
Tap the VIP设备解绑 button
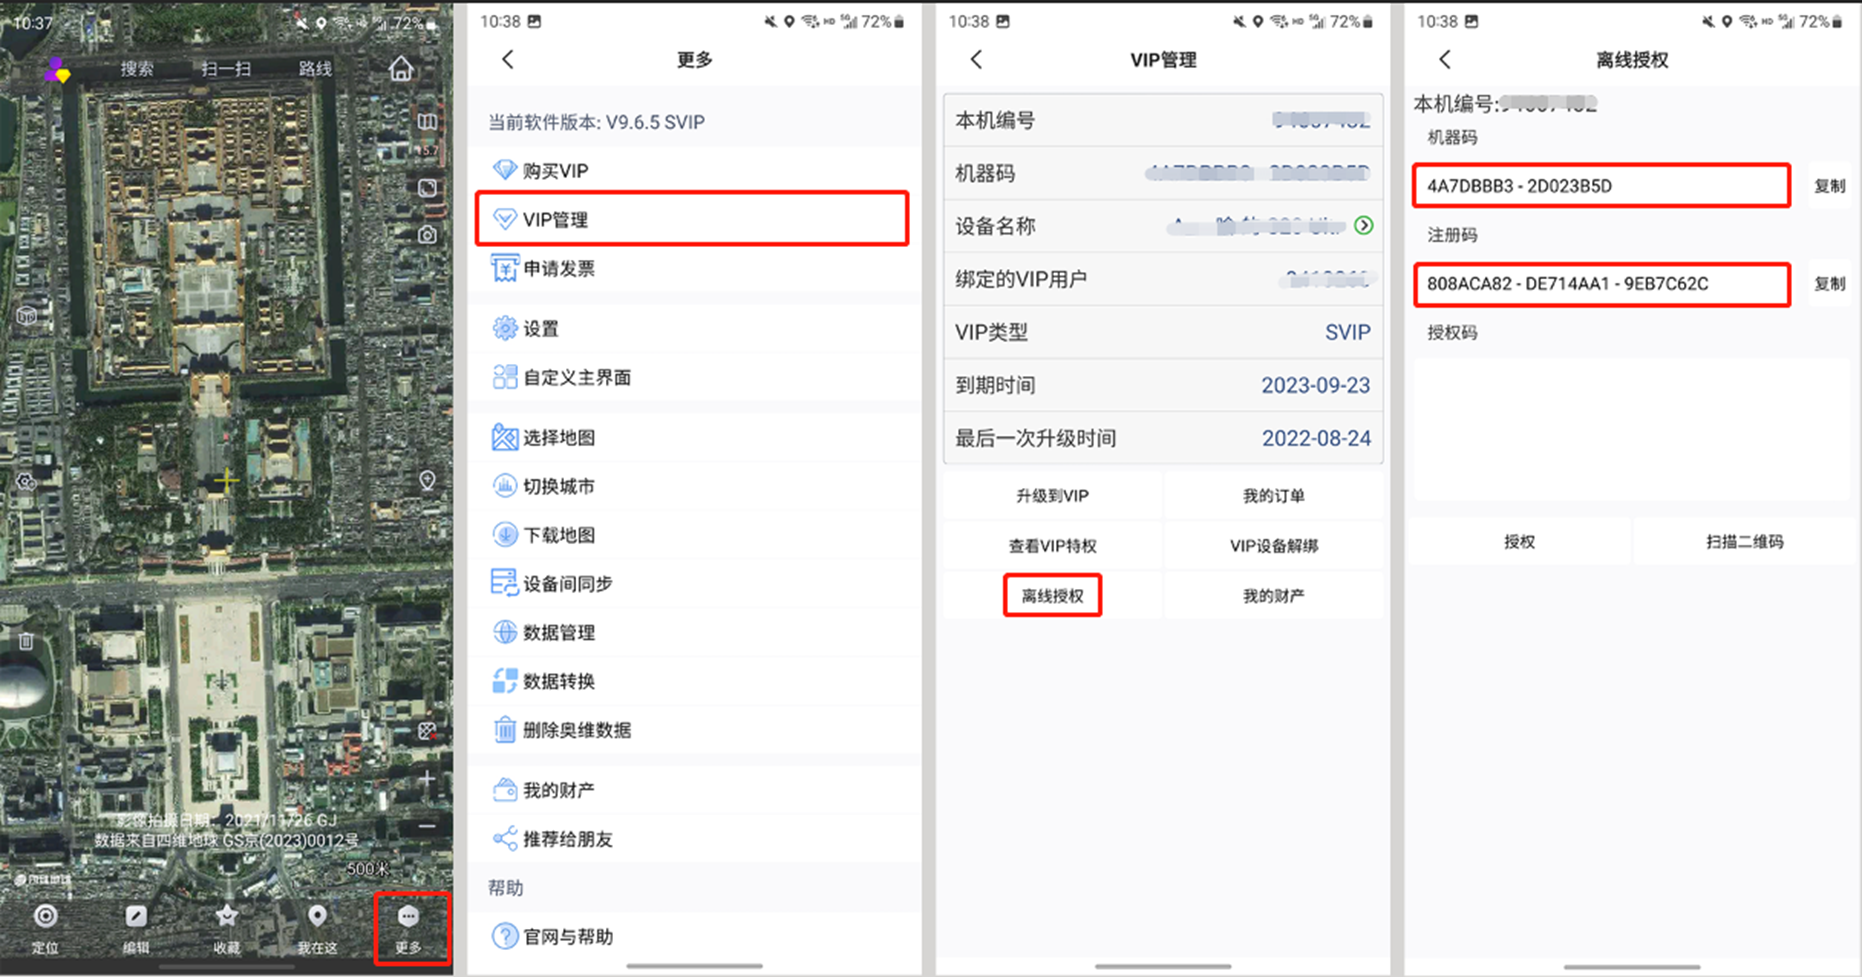tap(1274, 546)
